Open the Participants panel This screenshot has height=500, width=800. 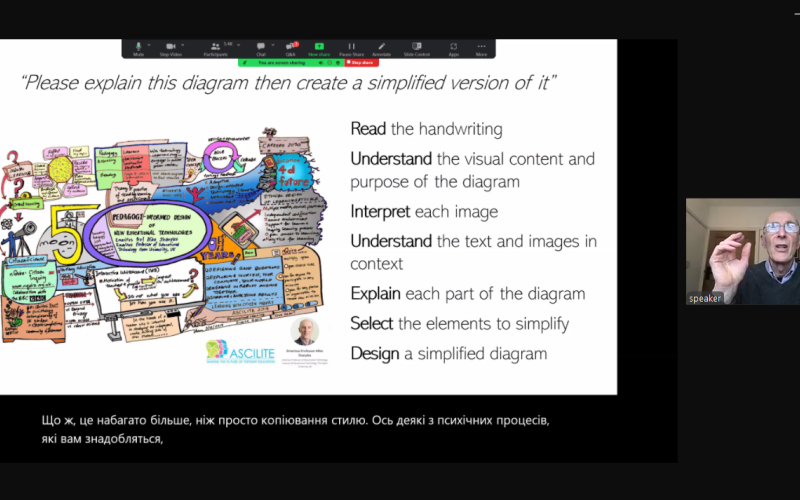click(215, 48)
